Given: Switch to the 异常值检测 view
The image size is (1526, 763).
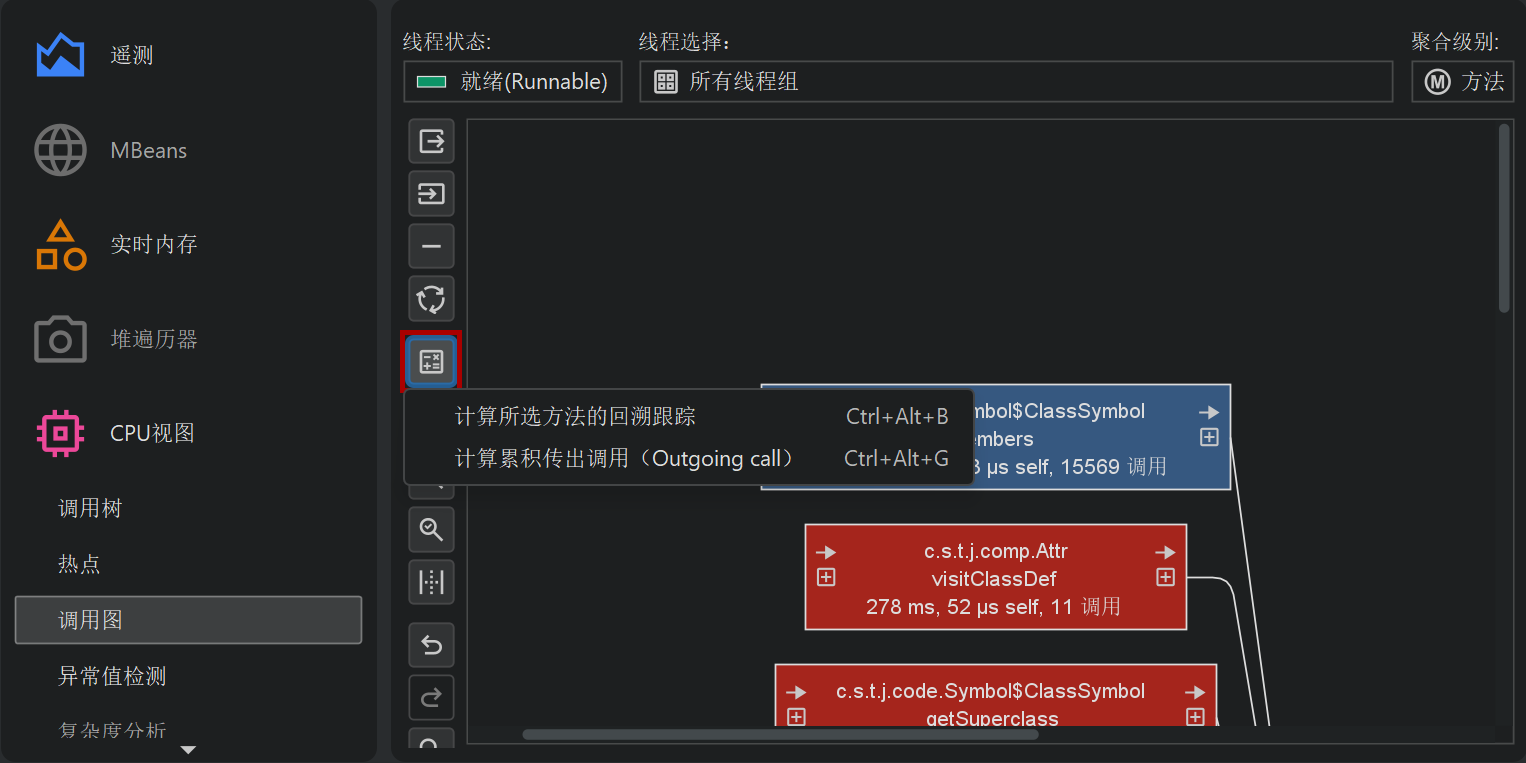Looking at the screenshot, I should (188, 677).
